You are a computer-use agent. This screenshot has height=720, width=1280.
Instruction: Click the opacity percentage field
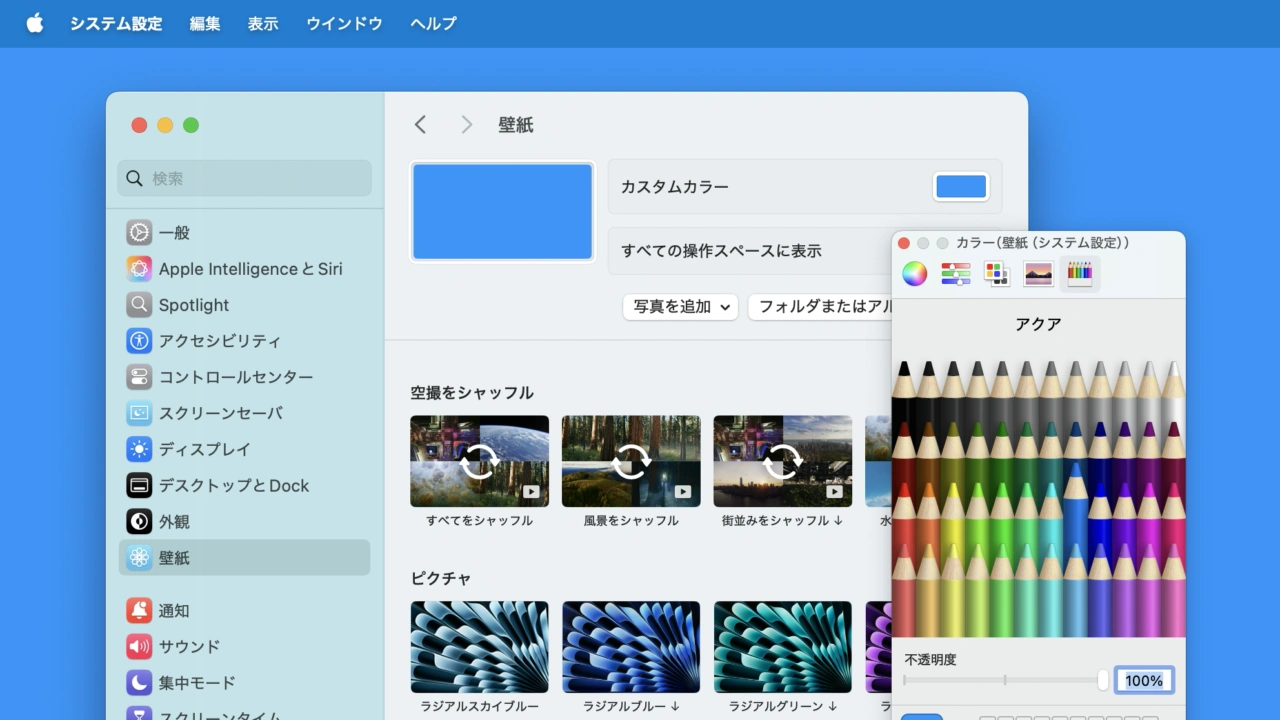(1144, 680)
